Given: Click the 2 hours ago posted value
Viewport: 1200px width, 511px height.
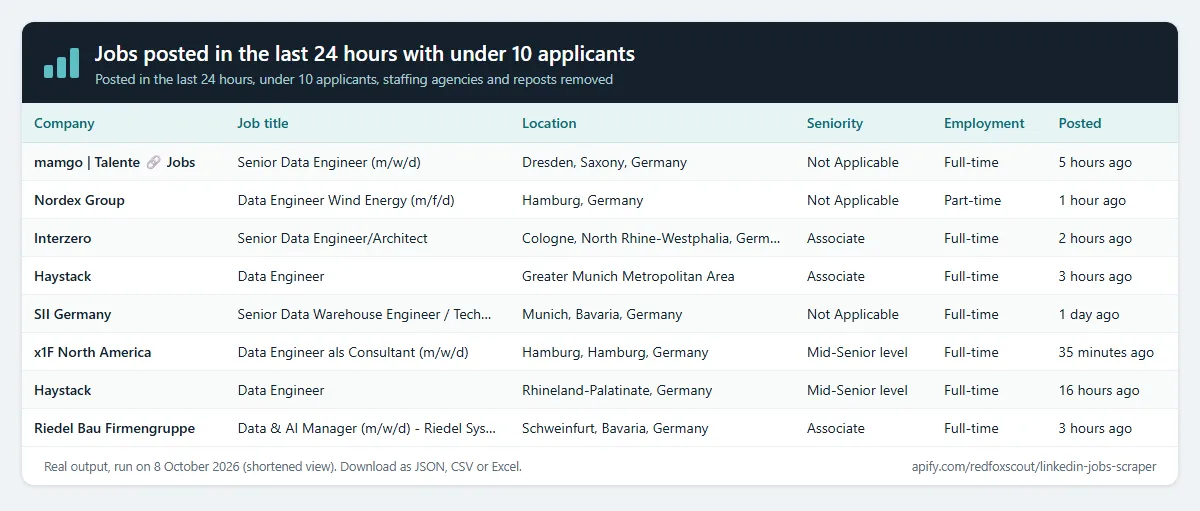Looking at the screenshot, I should (1095, 238).
